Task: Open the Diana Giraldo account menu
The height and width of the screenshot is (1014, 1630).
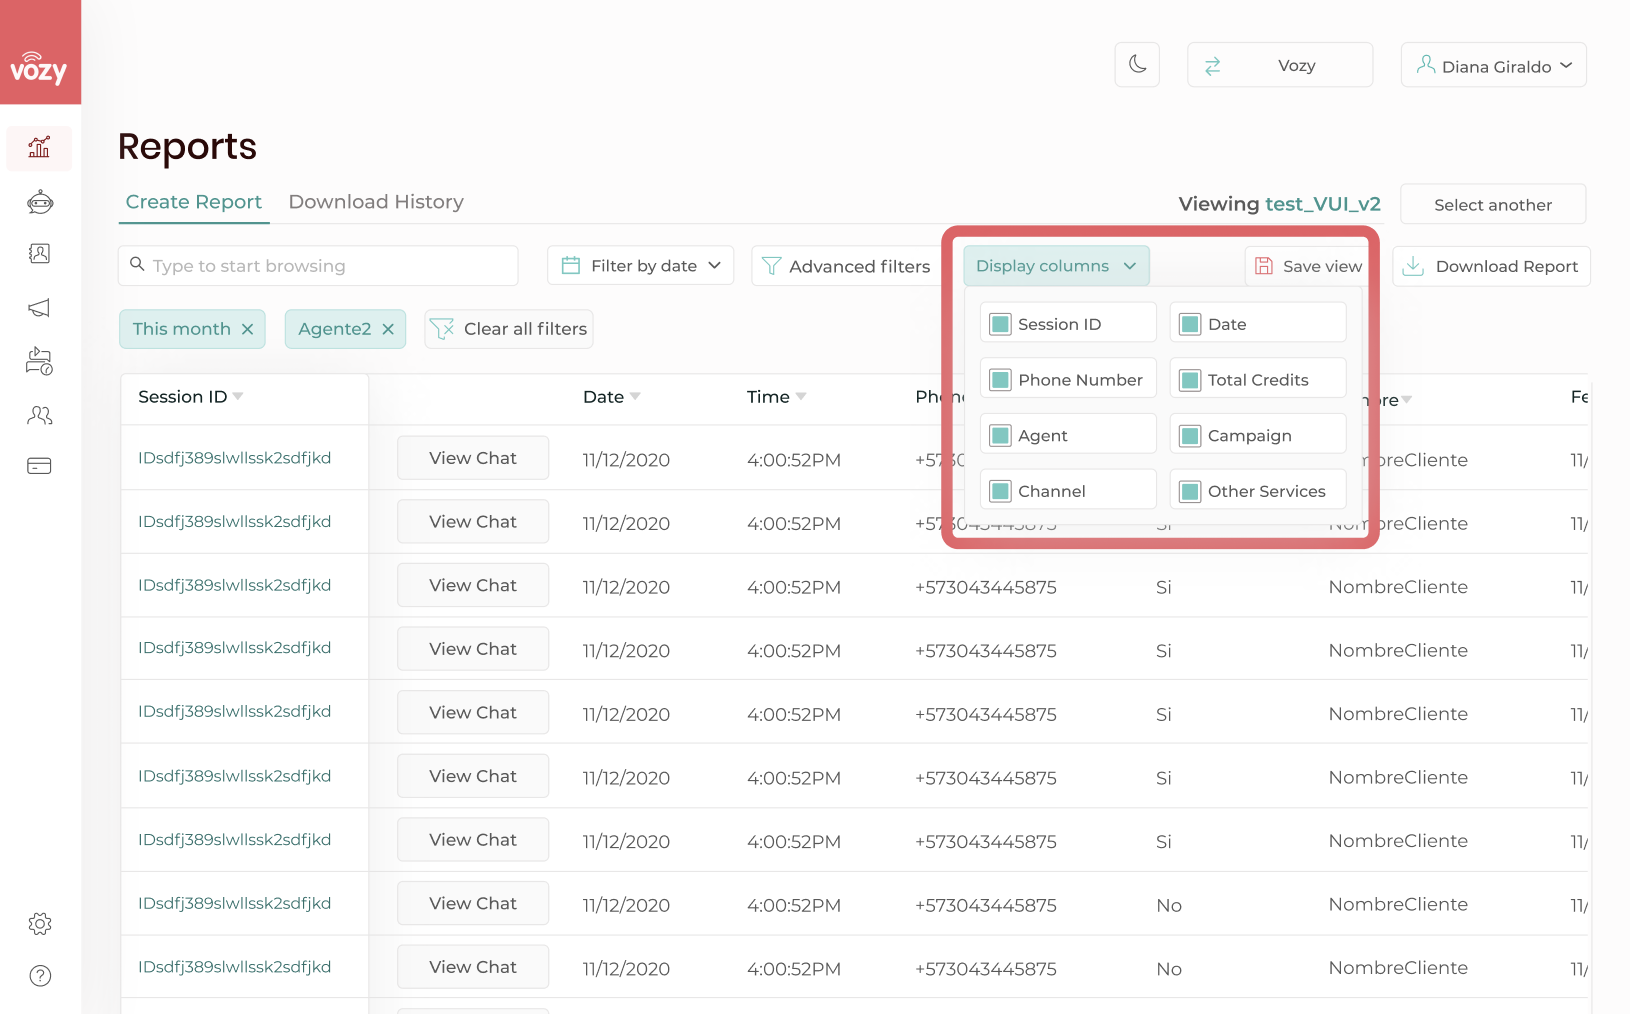Action: [x=1493, y=65]
